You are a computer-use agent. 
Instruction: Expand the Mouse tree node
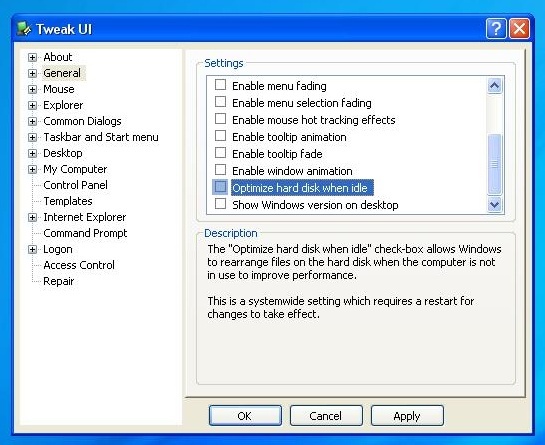tap(32, 89)
